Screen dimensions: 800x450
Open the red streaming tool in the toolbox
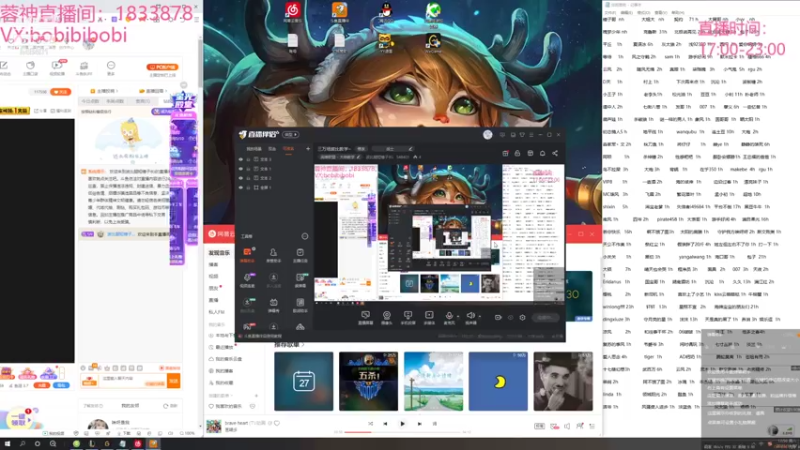[x=247, y=254]
